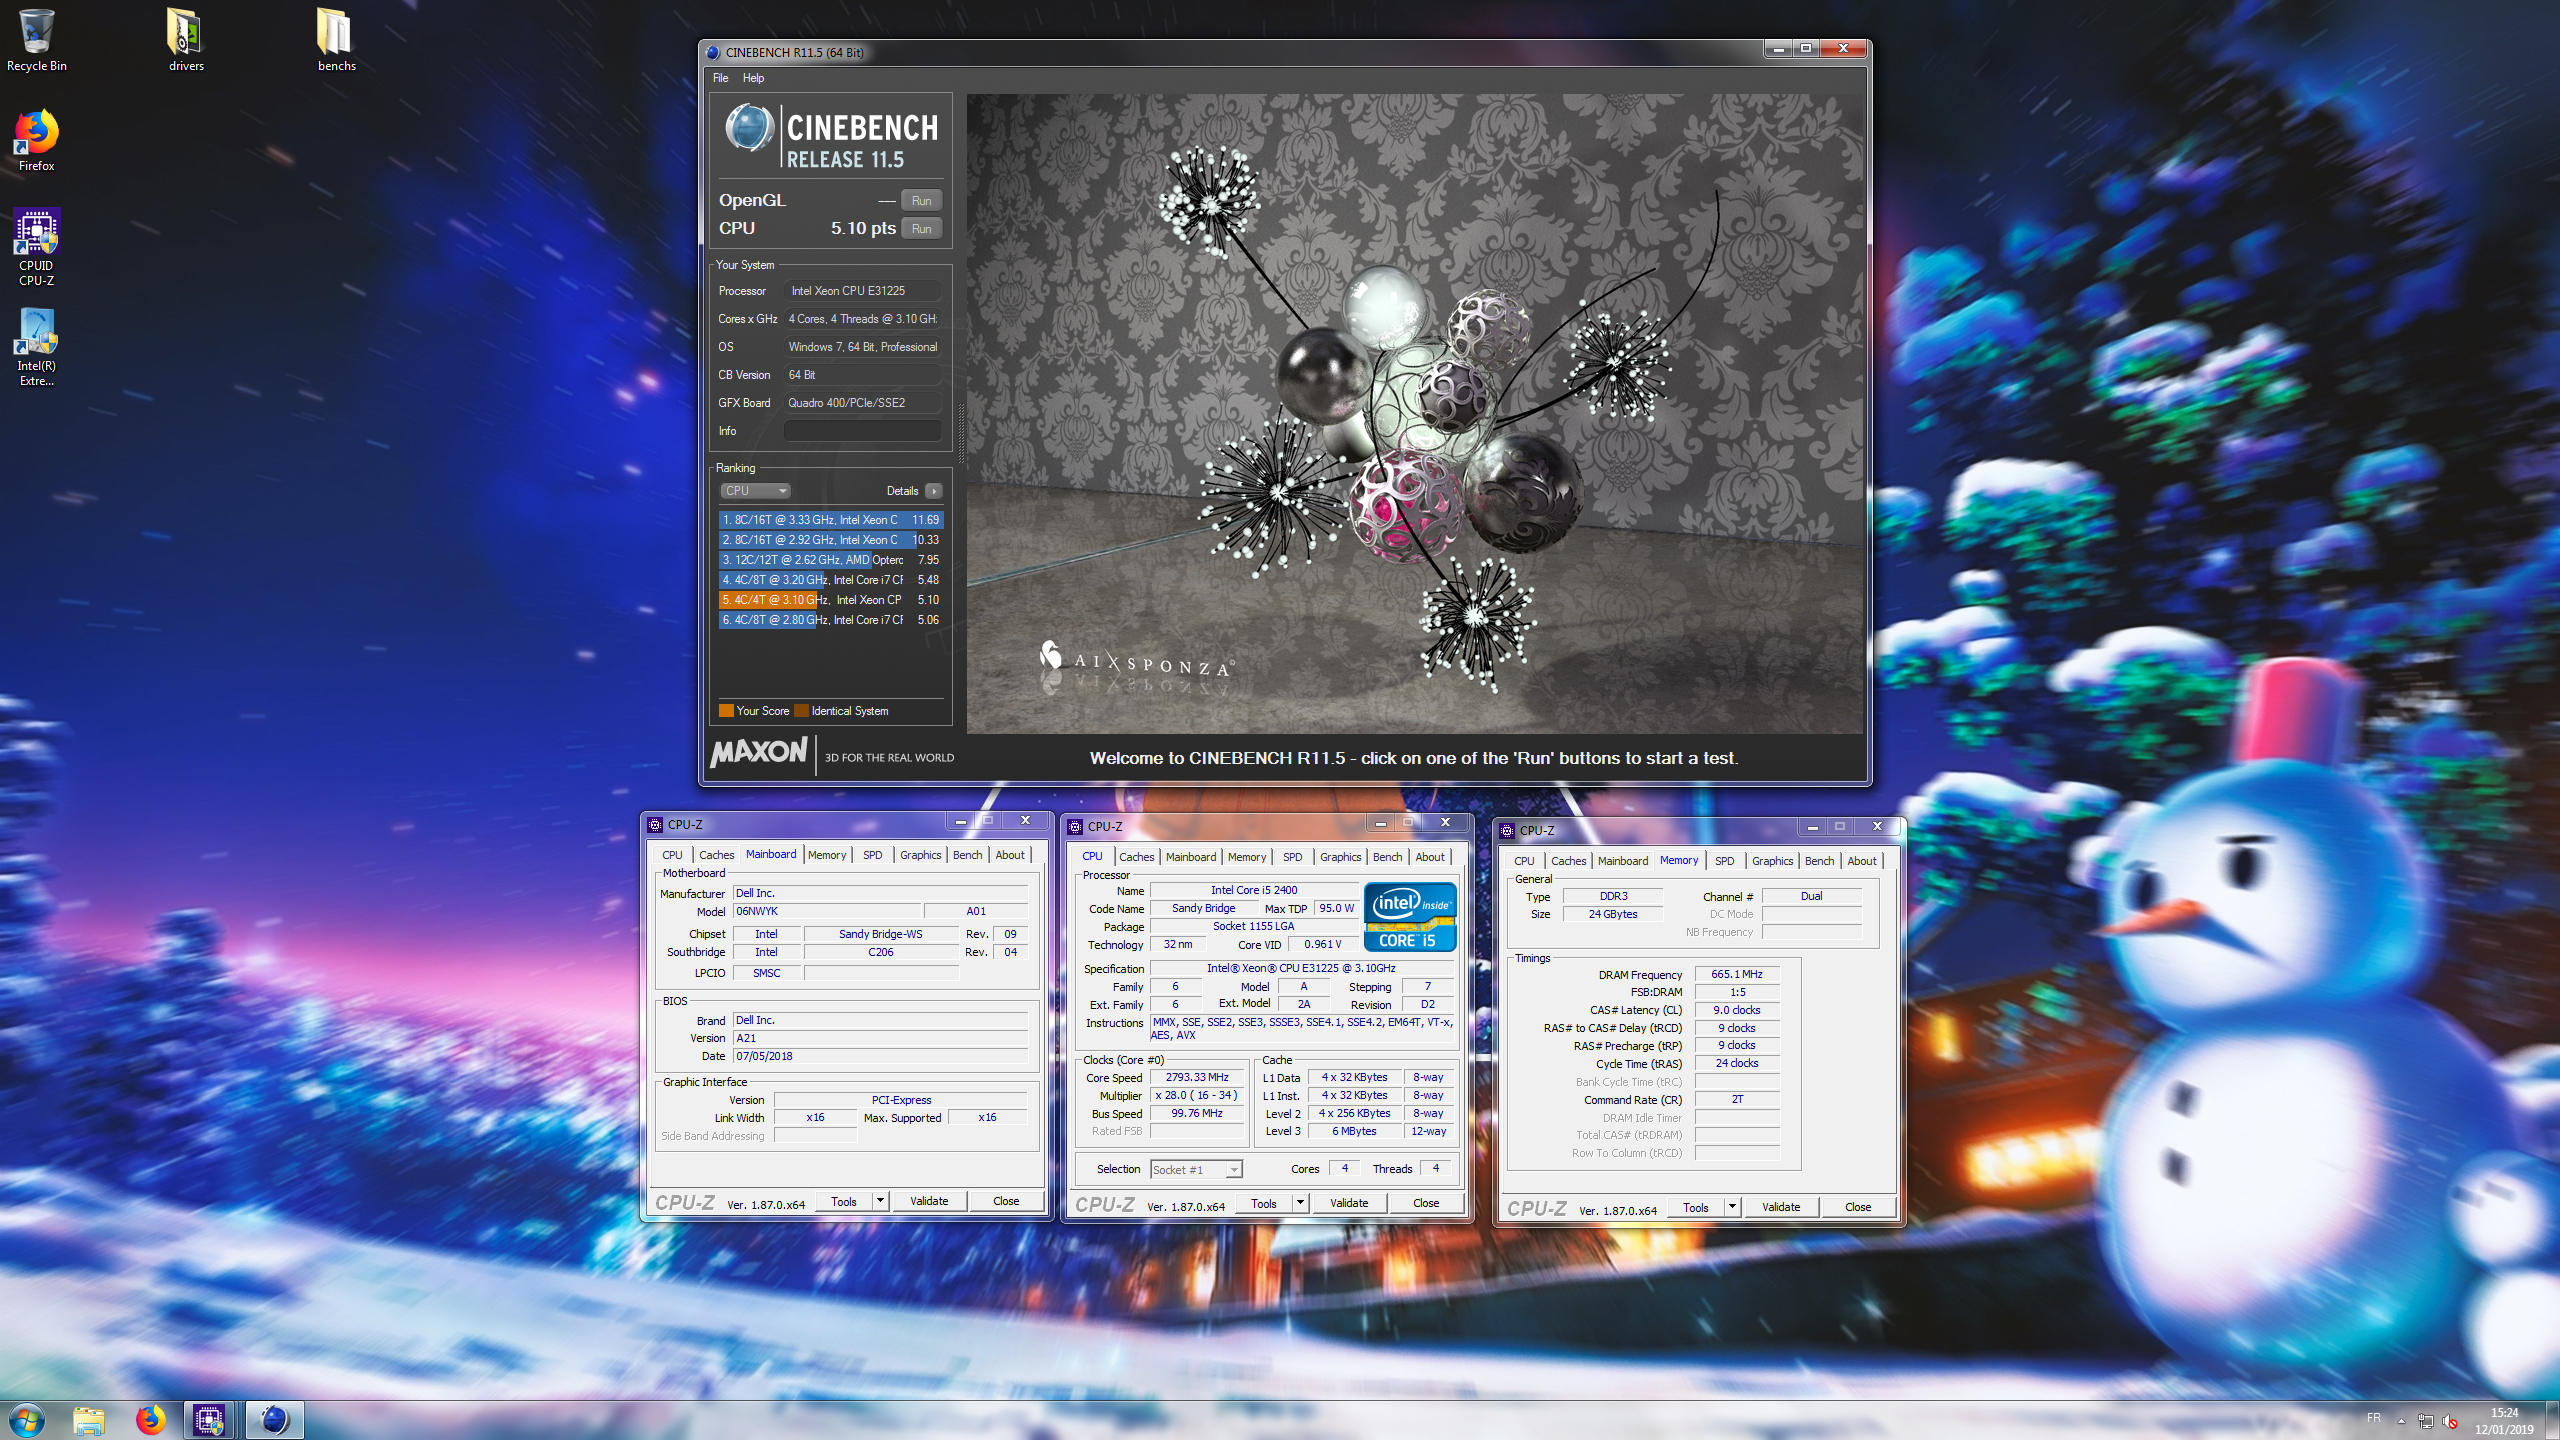Click title bar icon of Memory CPU-Z window
The height and width of the screenshot is (1440, 2560).
coord(1507,831)
